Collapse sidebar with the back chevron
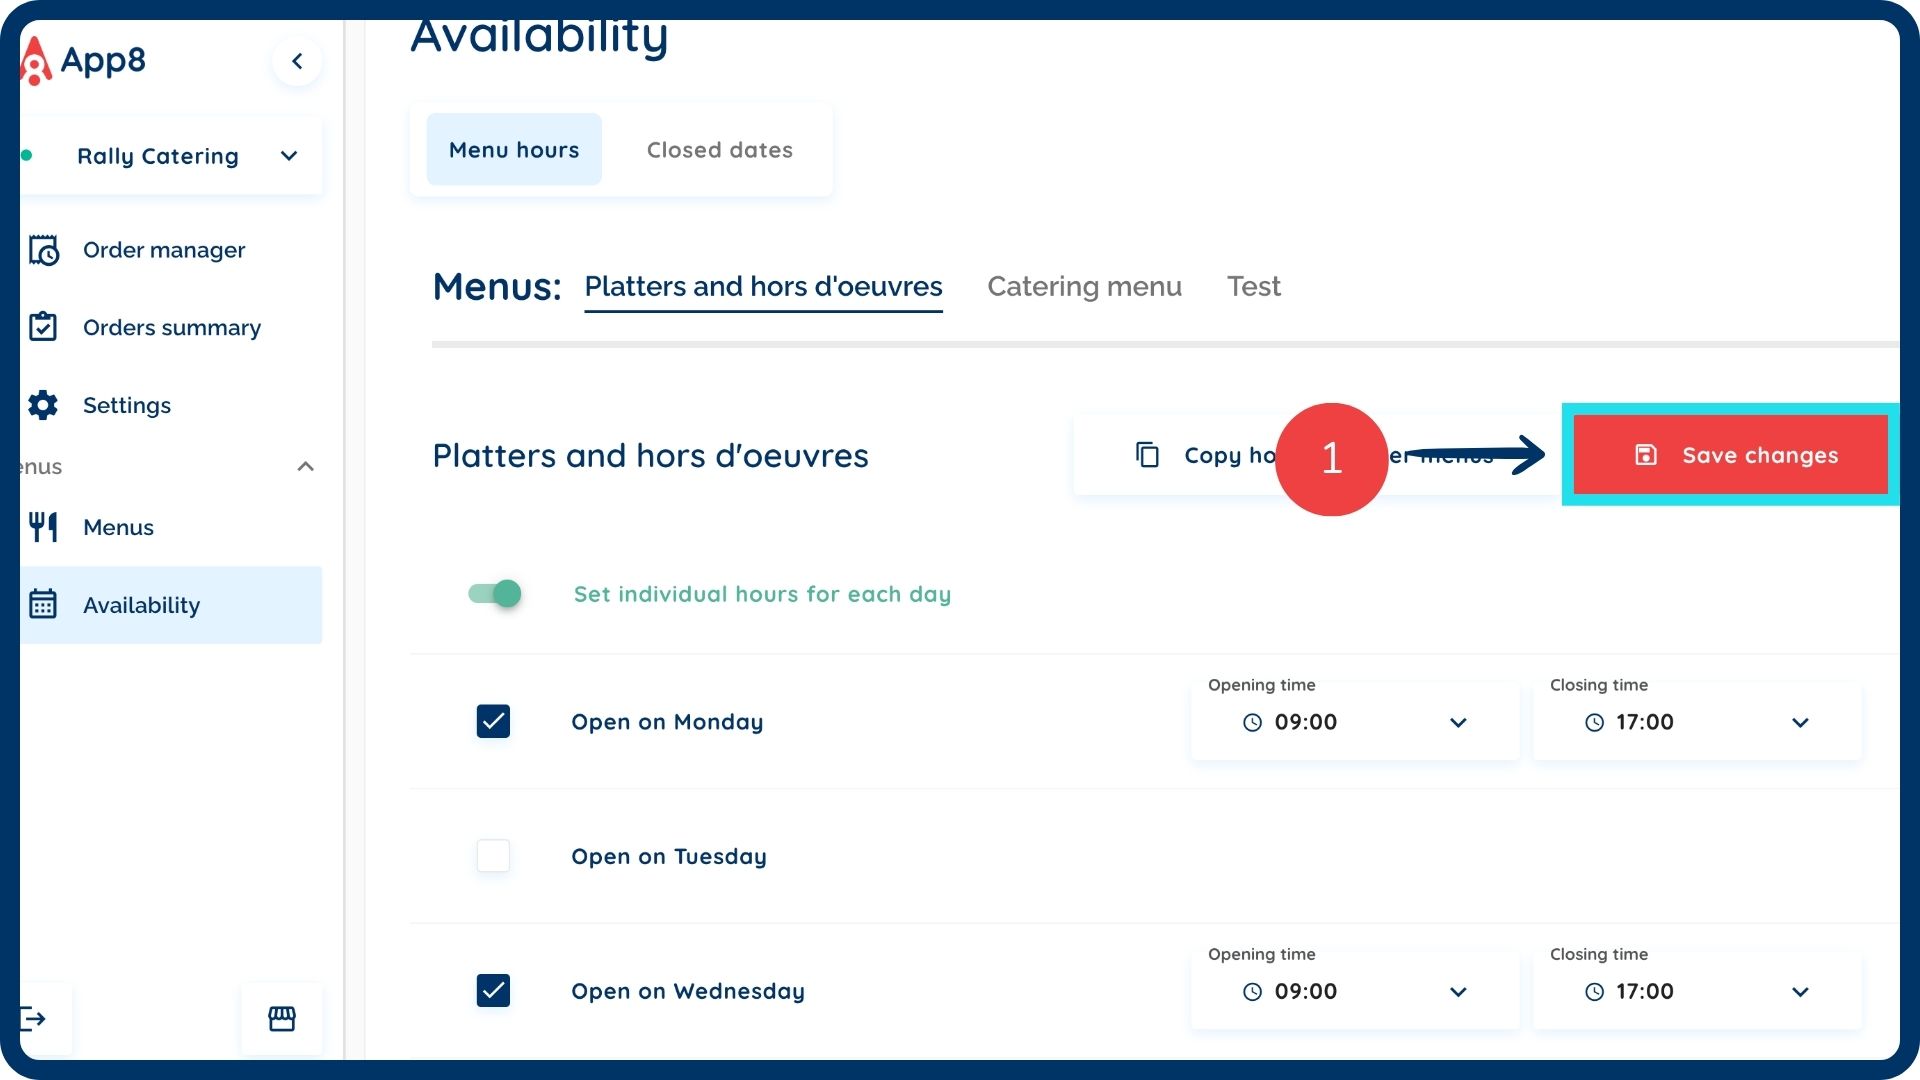1920x1080 pixels. (297, 61)
